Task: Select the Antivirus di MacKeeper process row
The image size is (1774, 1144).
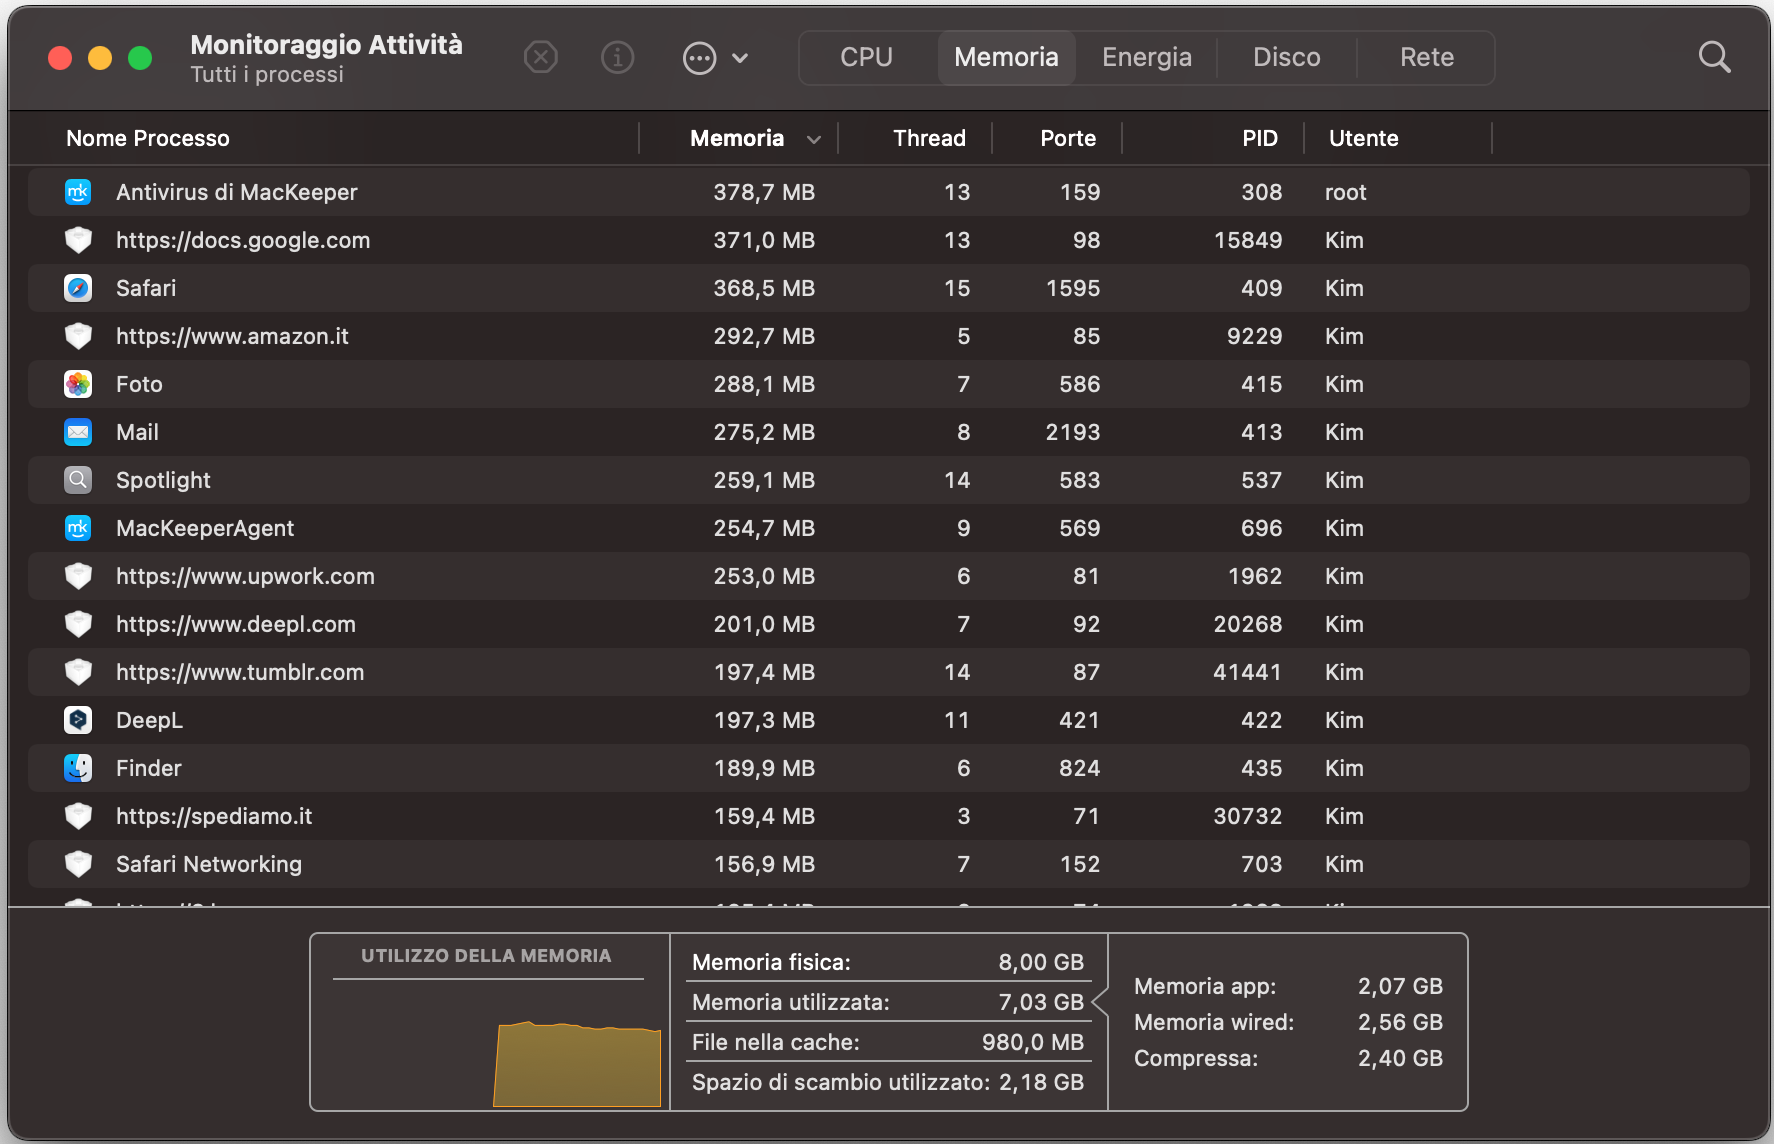Action: [x=888, y=192]
